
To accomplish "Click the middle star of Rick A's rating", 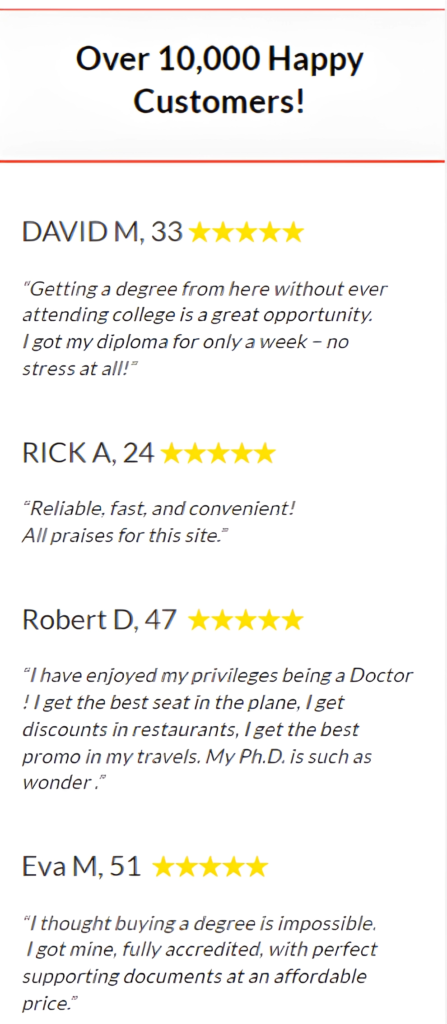I will (x=218, y=453).
